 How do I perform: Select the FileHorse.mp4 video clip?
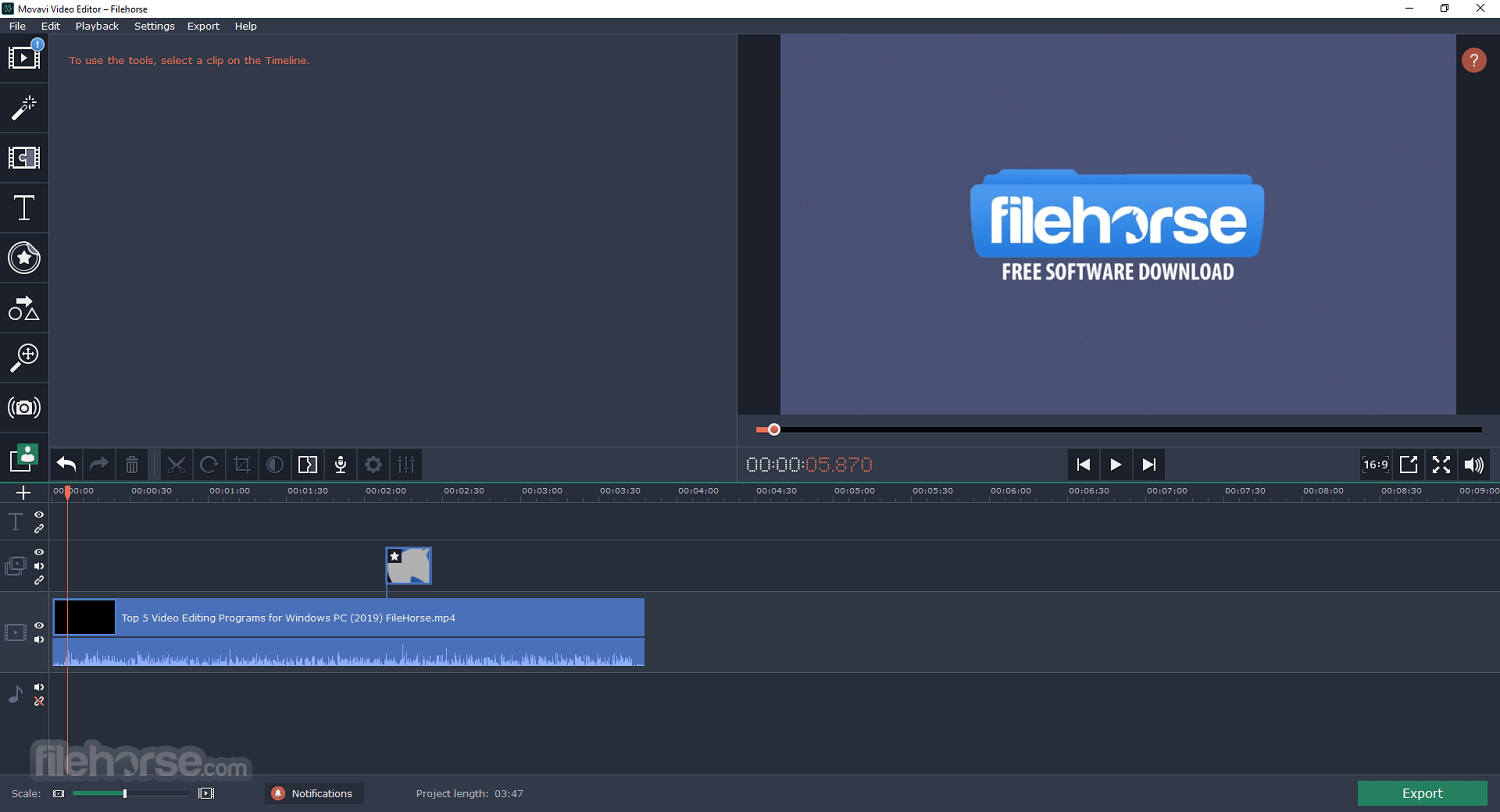(348, 617)
